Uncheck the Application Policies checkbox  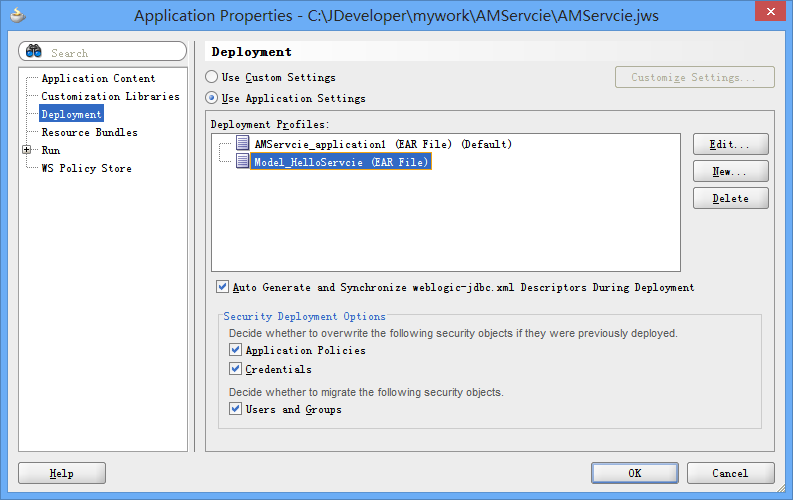[235, 349]
